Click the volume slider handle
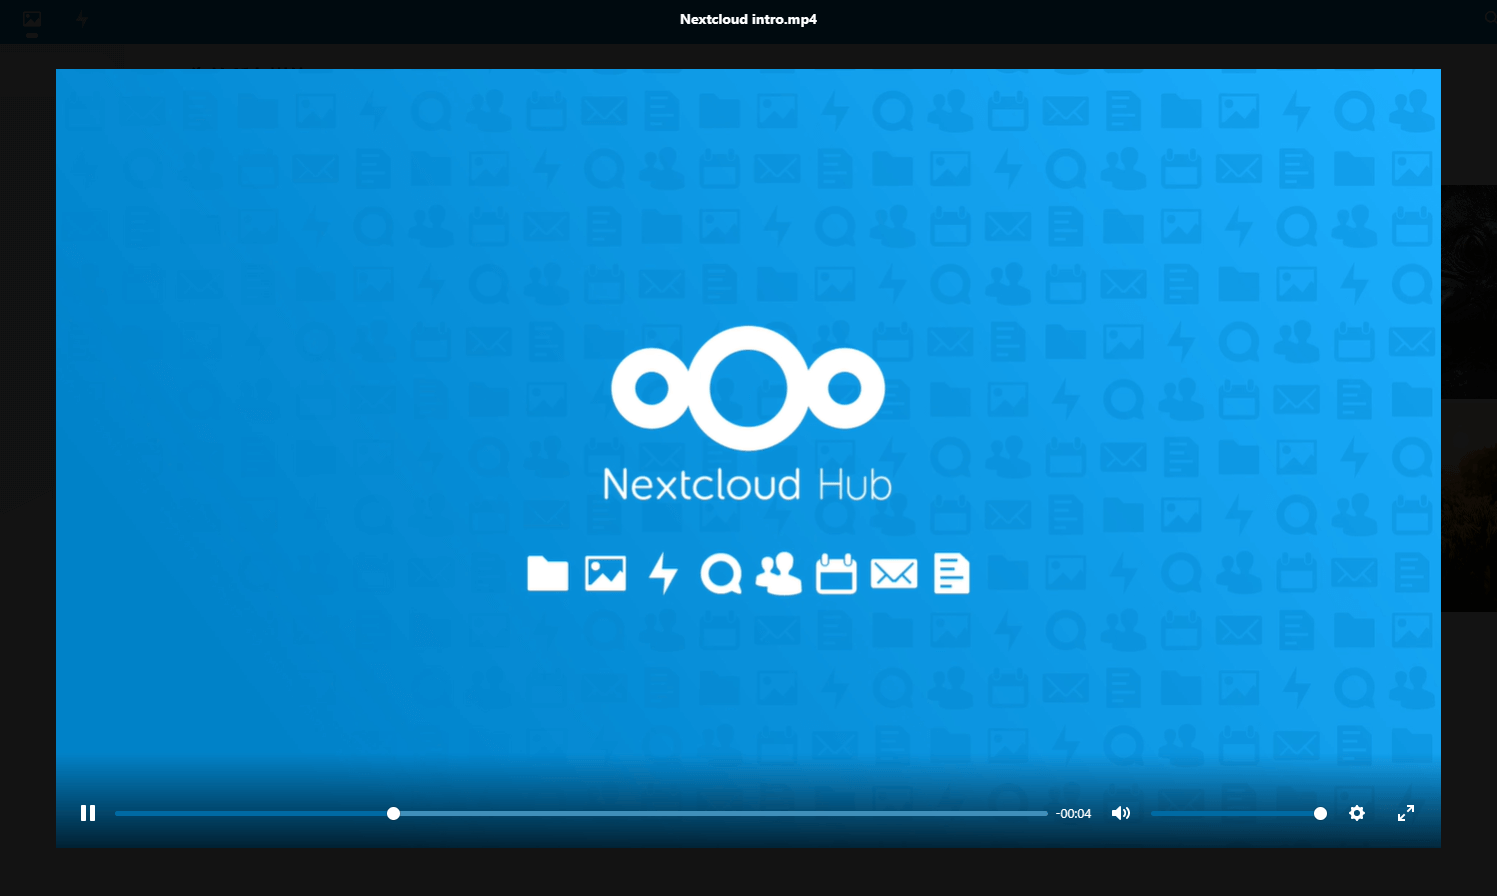 [1320, 813]
